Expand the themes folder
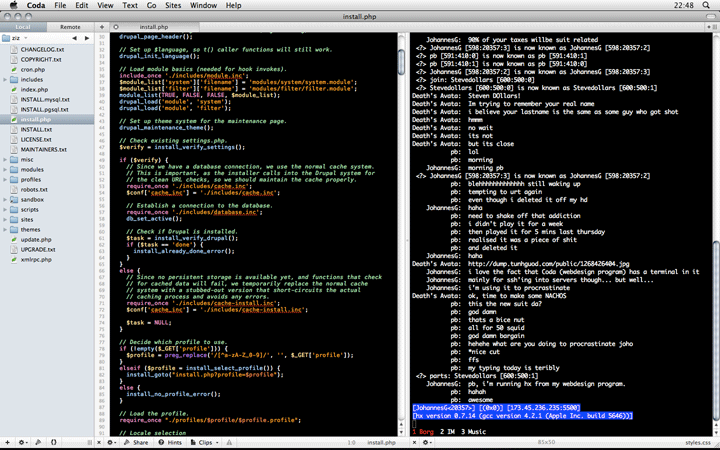The width and height of the screenshot is (720, 450). 5,230
